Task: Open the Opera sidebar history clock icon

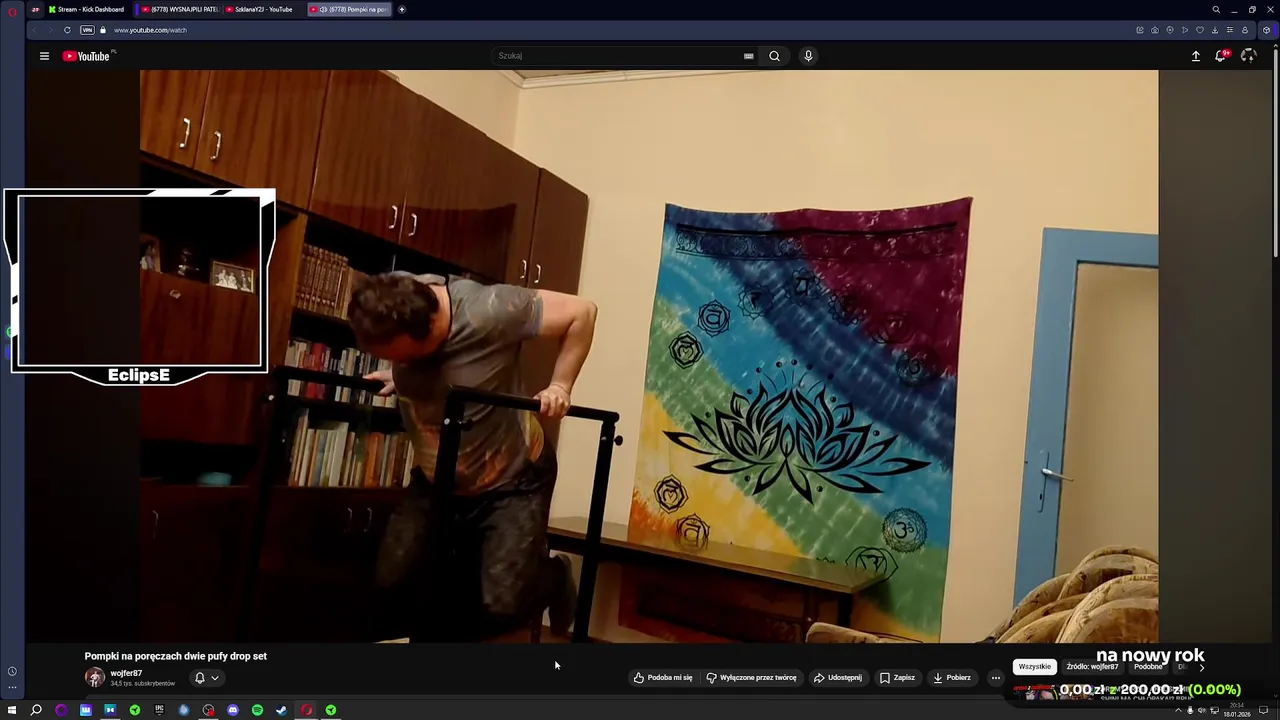Action: 12,671
